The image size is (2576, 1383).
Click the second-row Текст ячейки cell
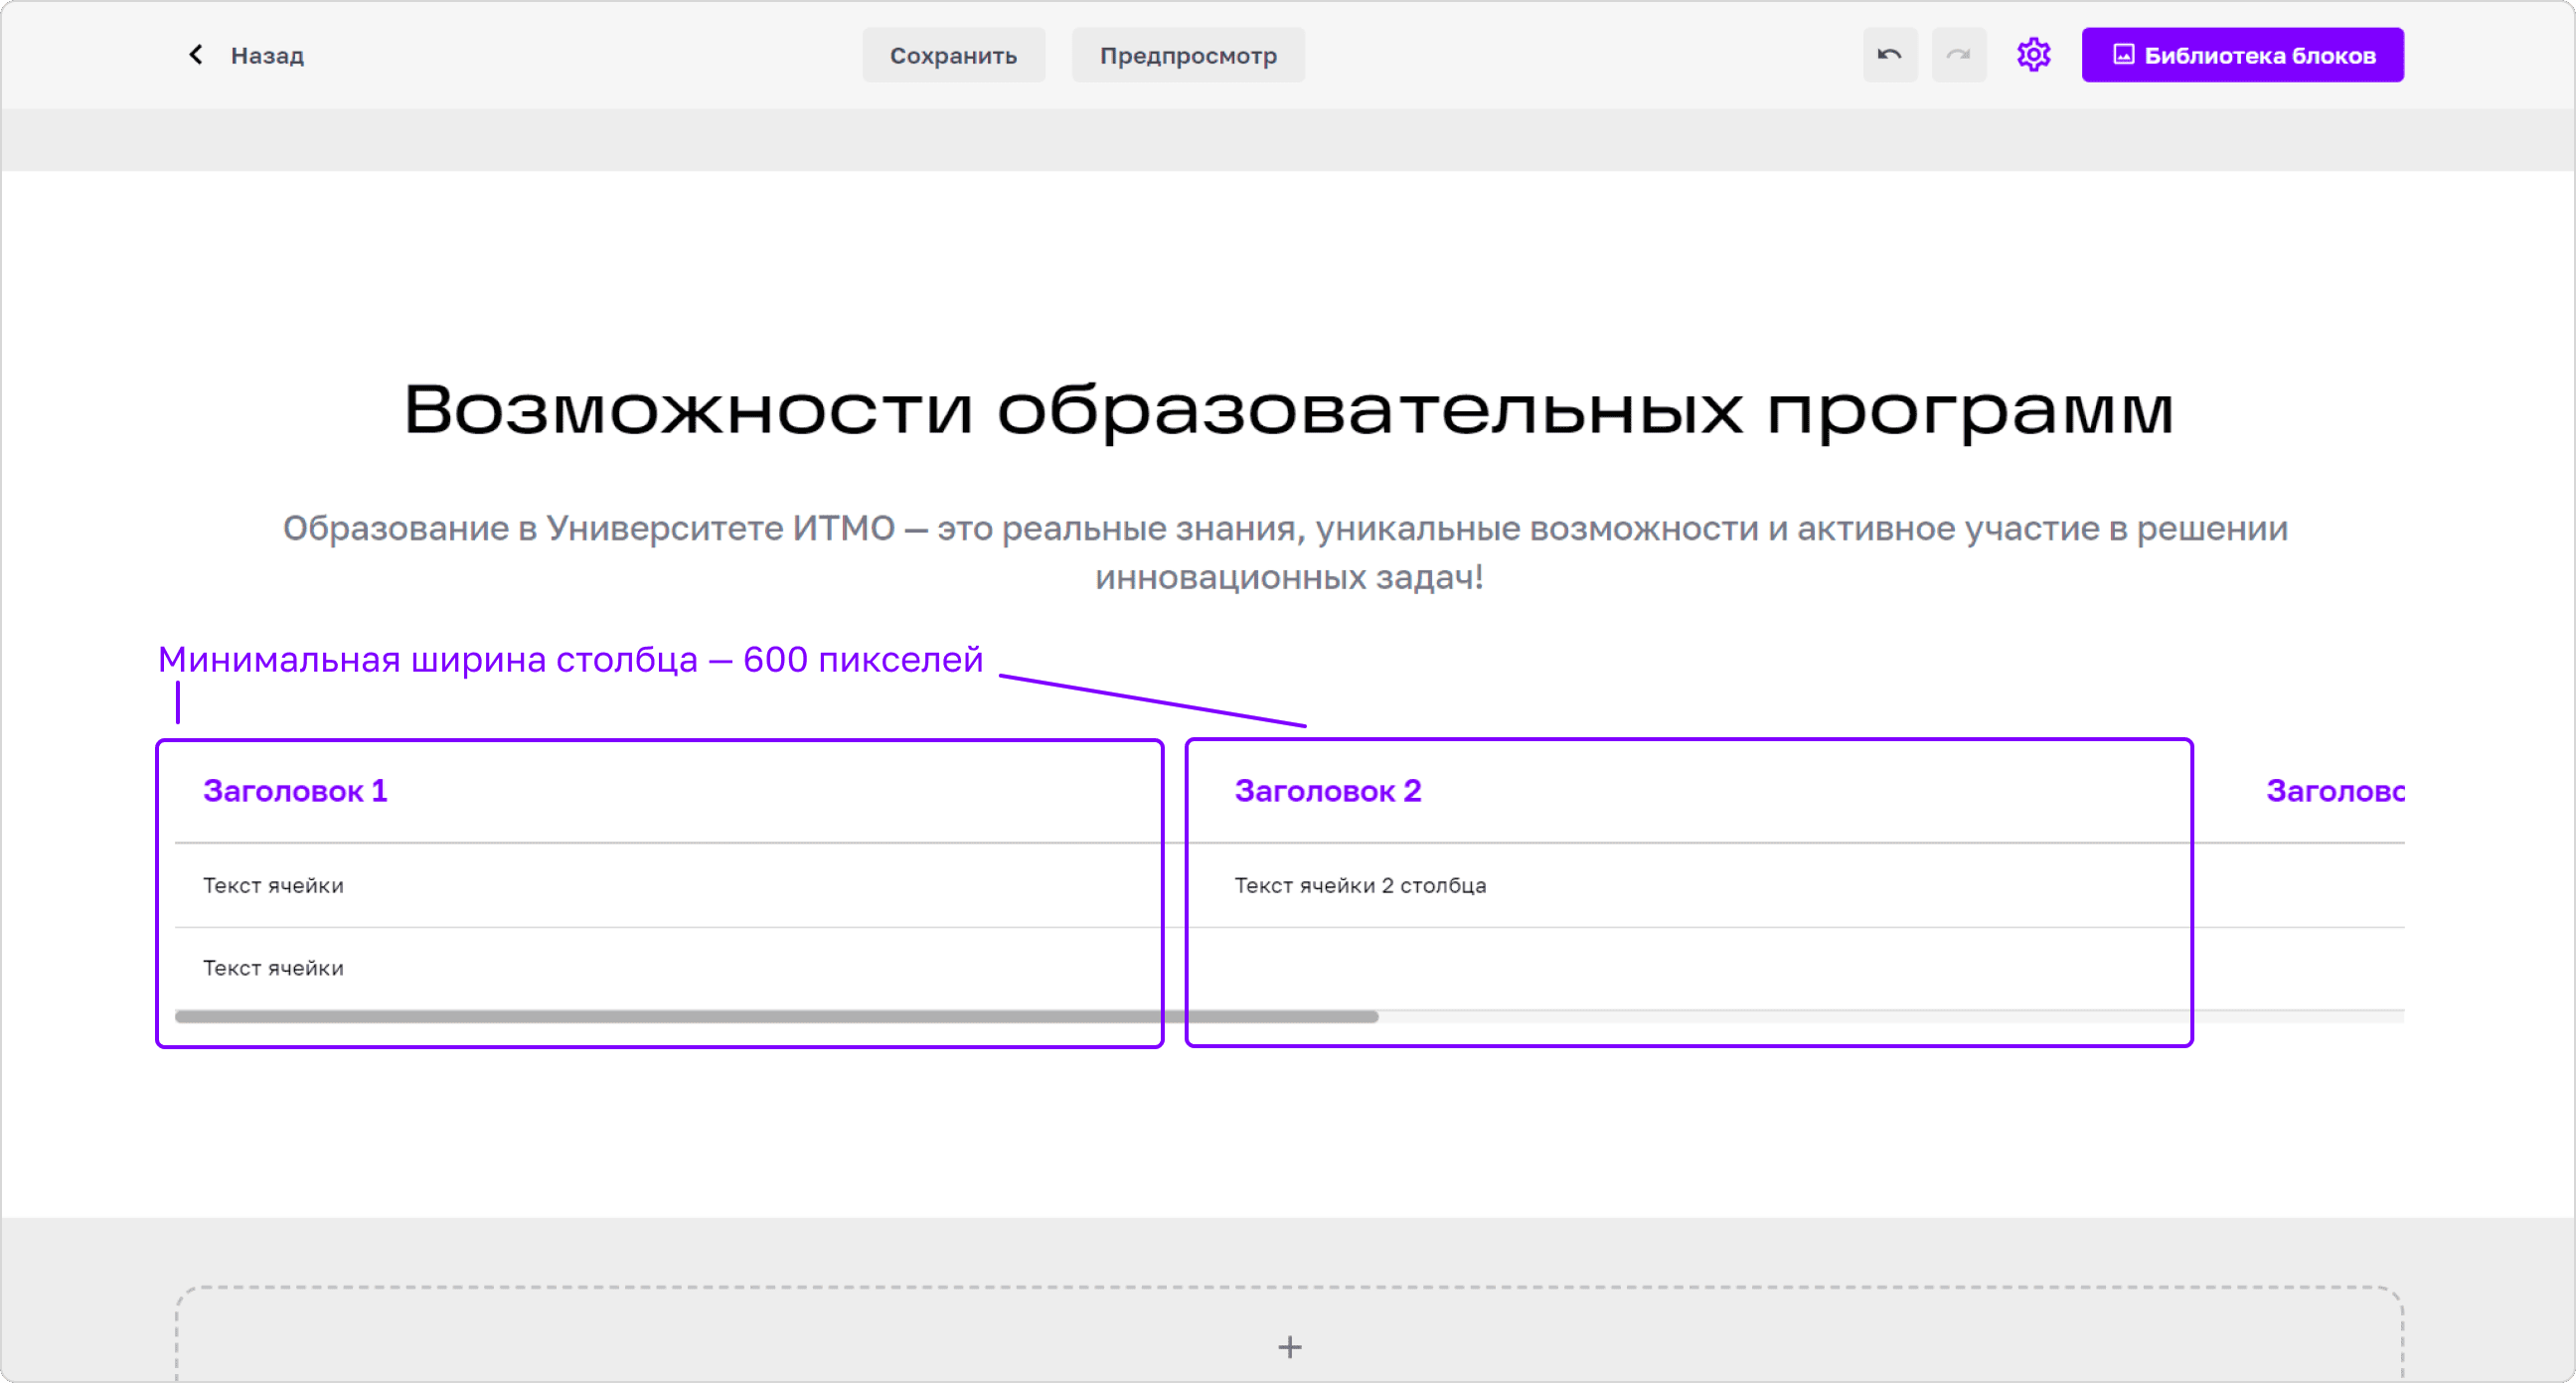click(x=273, y=968)
